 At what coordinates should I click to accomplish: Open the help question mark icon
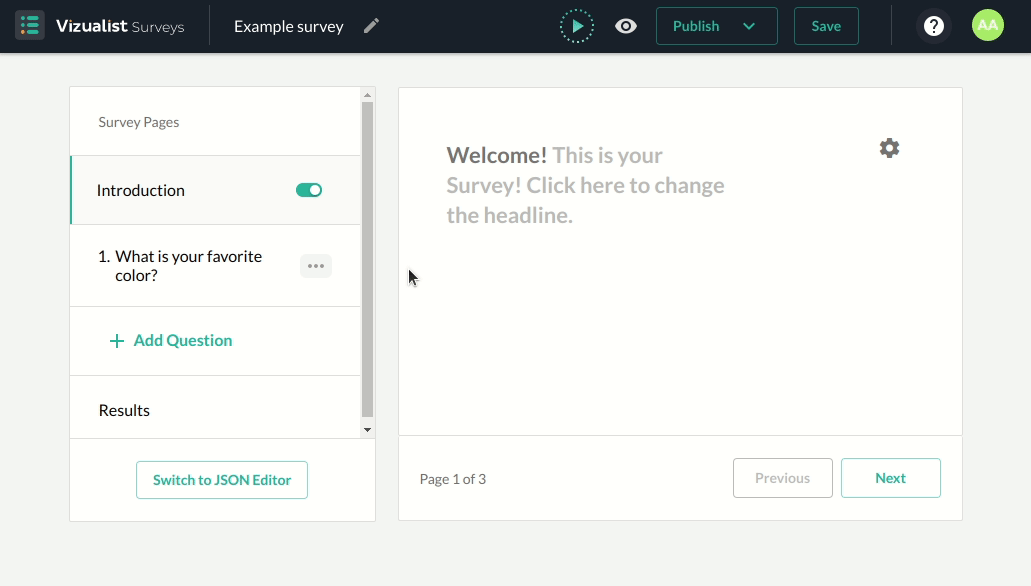coord(933,26)
